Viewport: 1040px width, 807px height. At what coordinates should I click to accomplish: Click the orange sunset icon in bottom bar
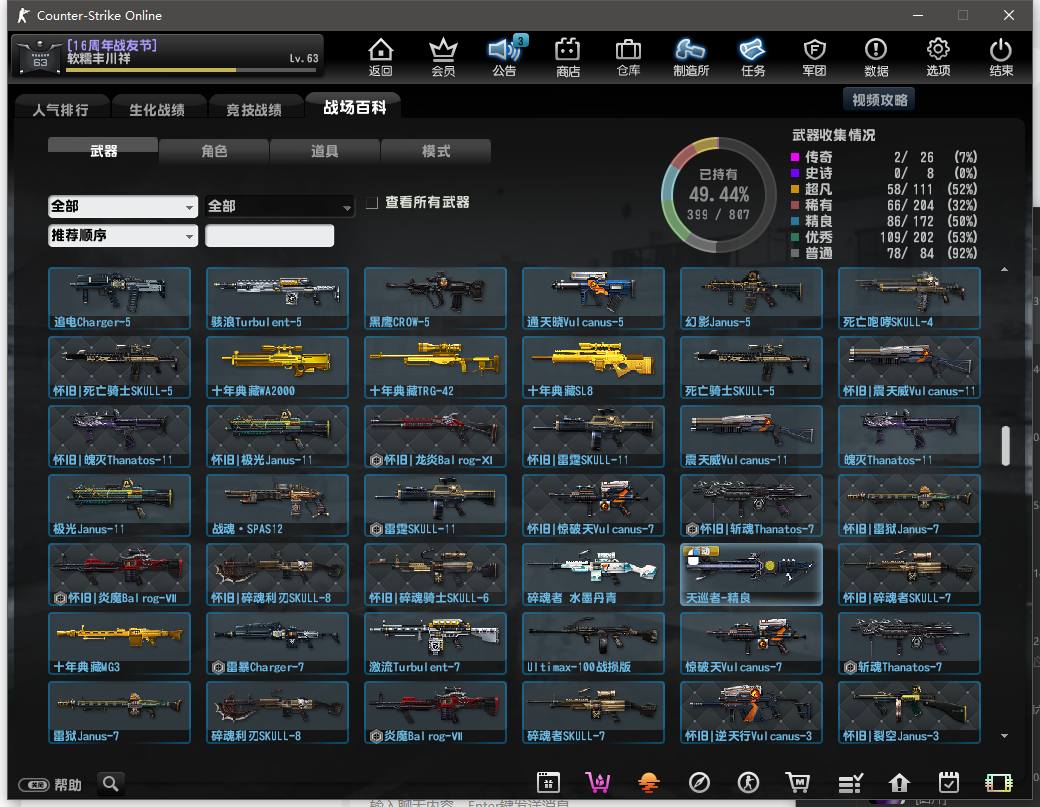point(648,782)
